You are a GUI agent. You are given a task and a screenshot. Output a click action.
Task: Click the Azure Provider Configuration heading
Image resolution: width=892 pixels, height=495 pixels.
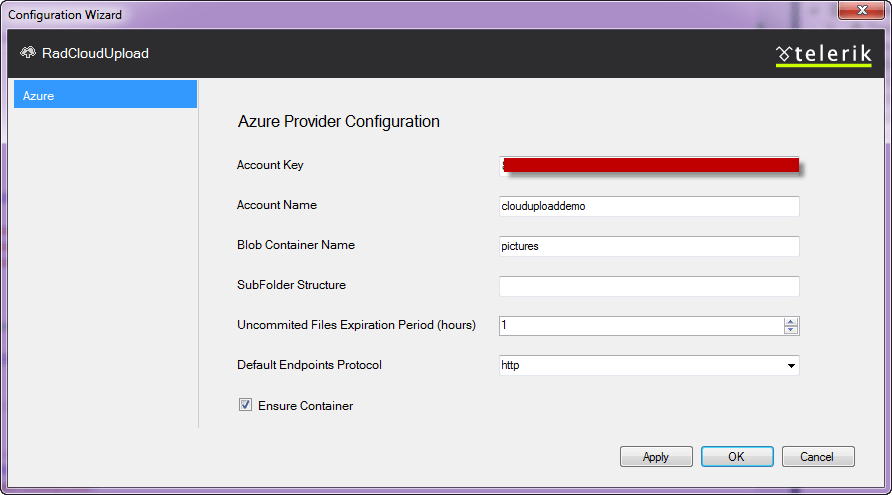pyautogui.click(x=338, y=121)
